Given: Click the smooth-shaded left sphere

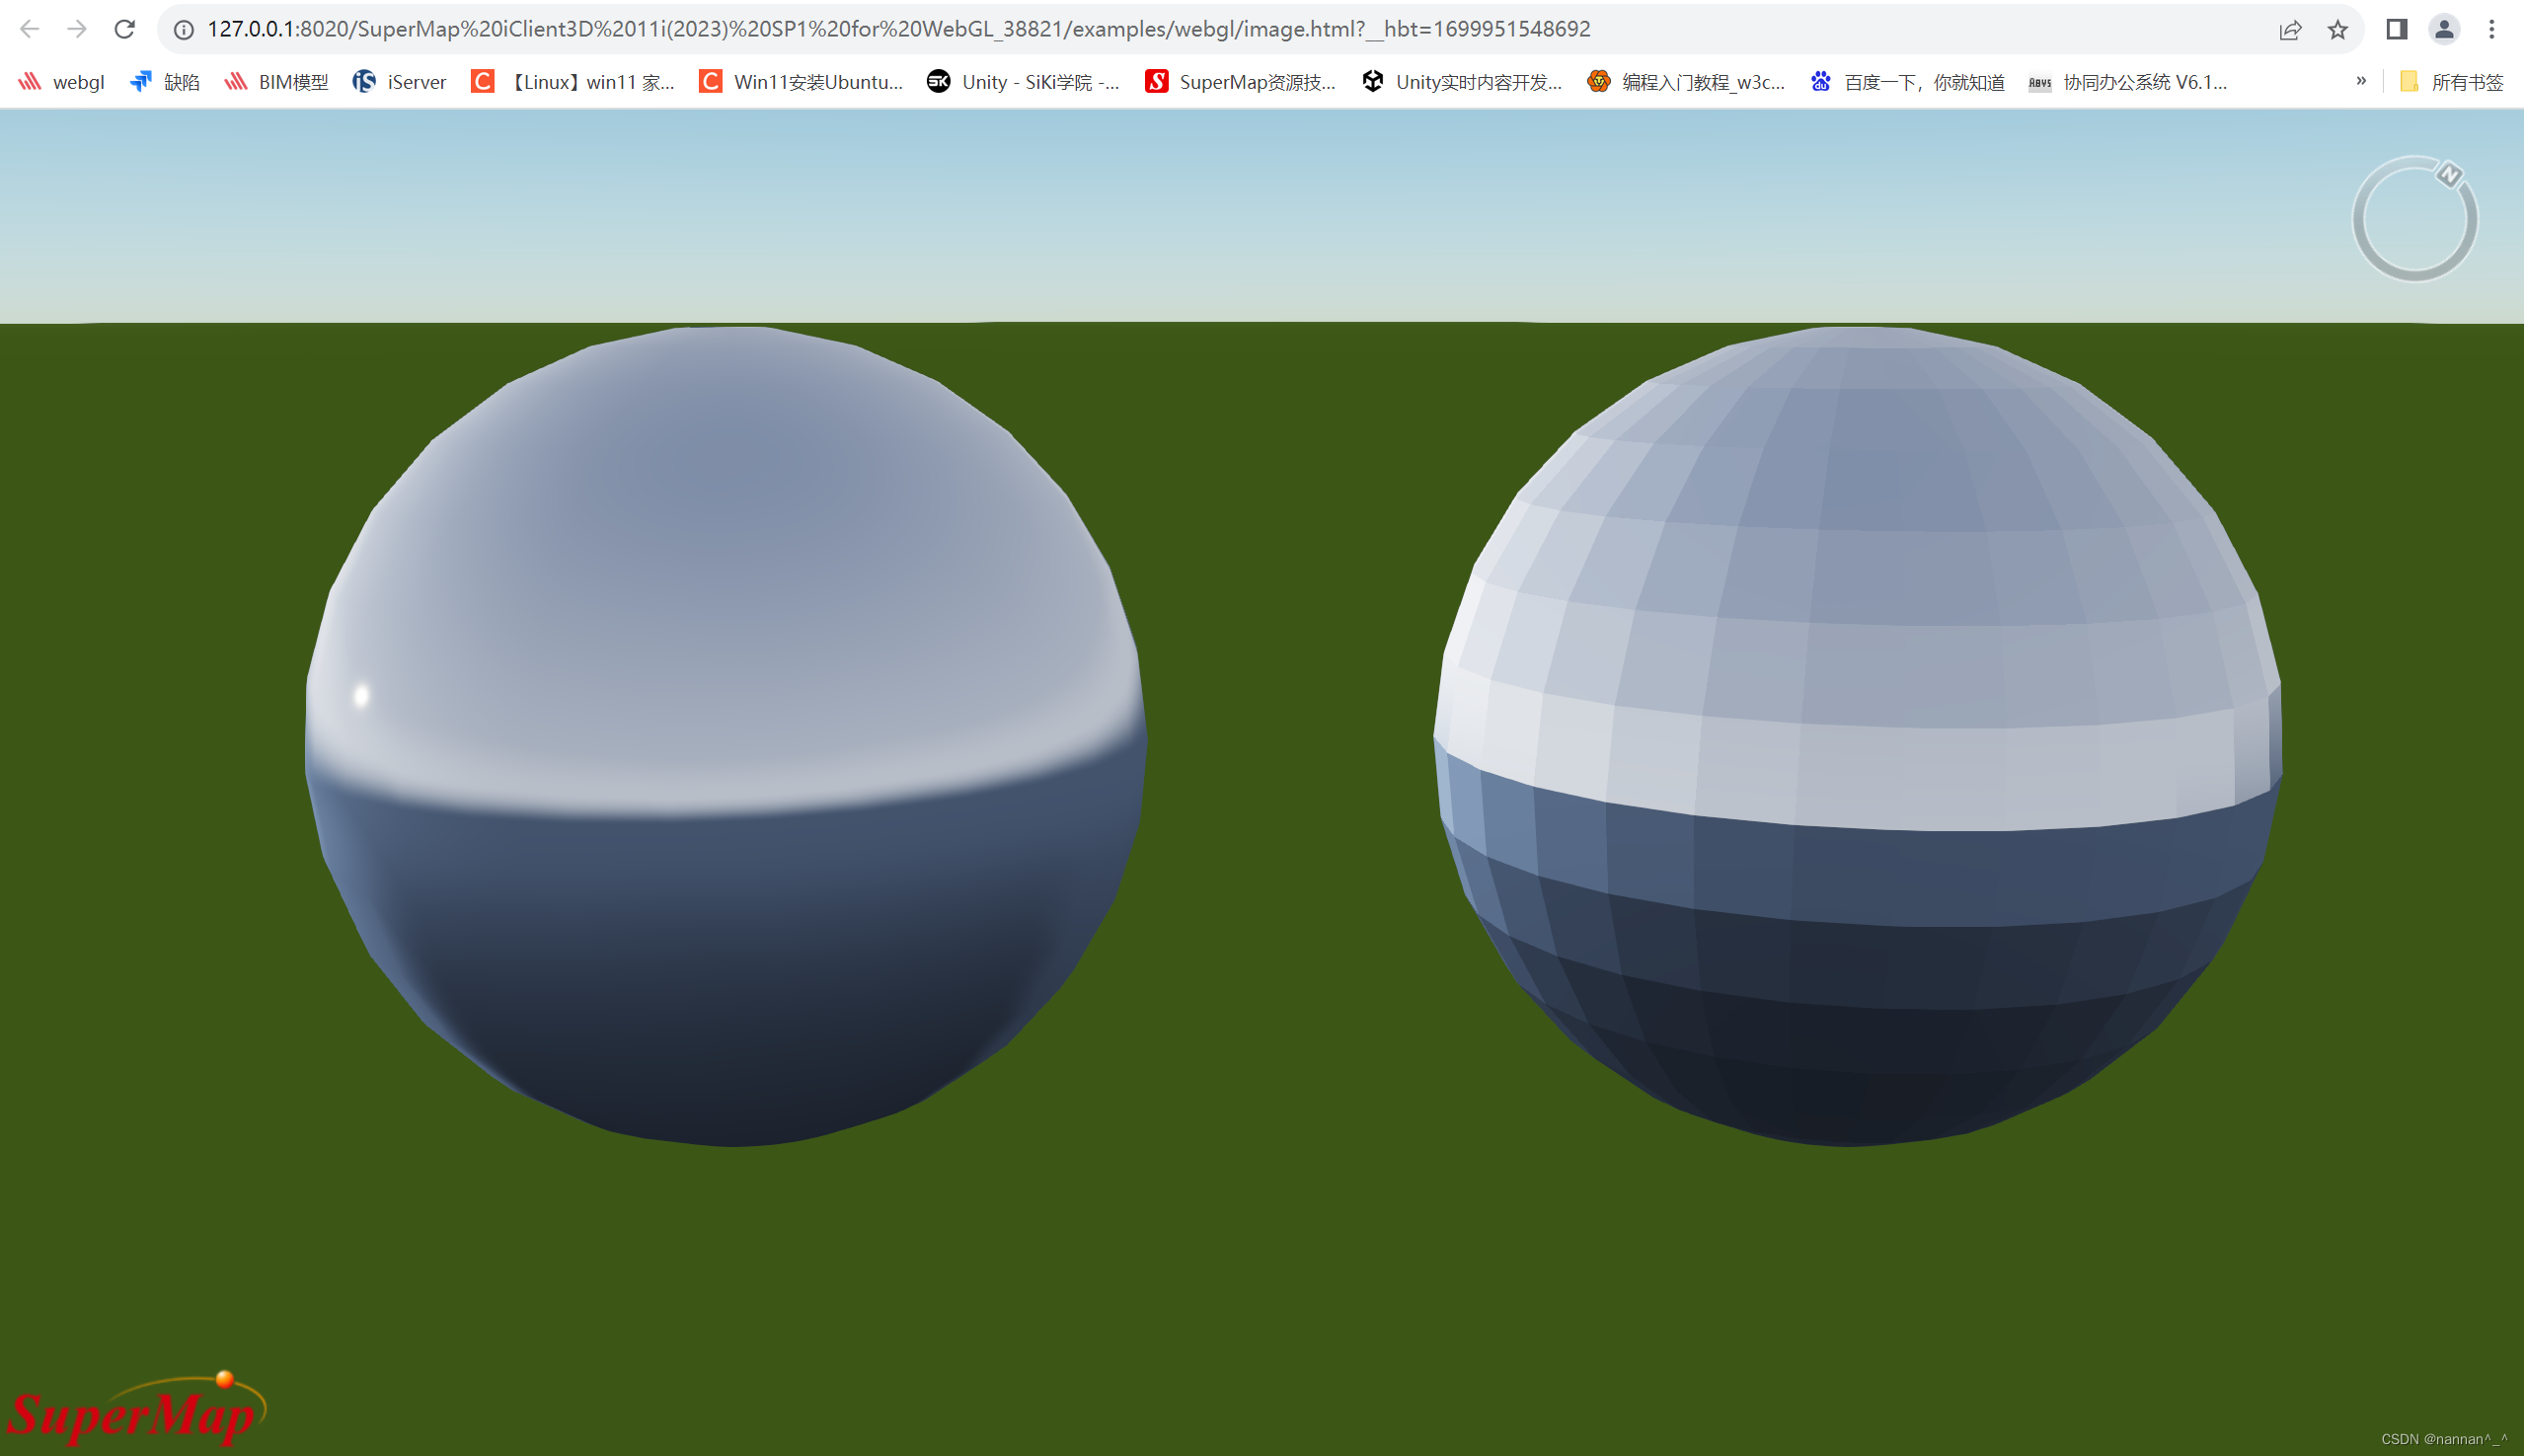Looking at the screenshot, I should tap(725, 735).
